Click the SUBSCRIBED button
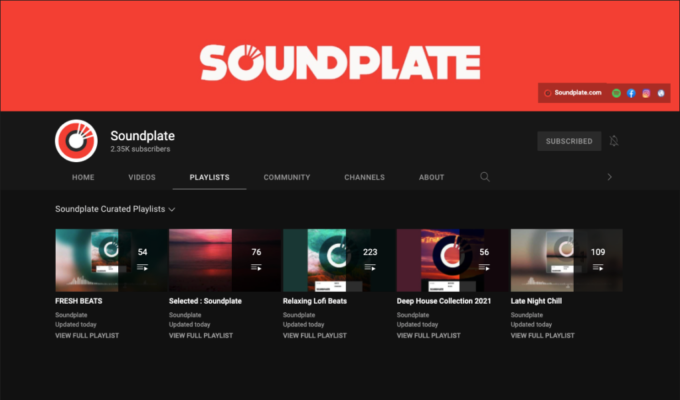 coord(569,141)
